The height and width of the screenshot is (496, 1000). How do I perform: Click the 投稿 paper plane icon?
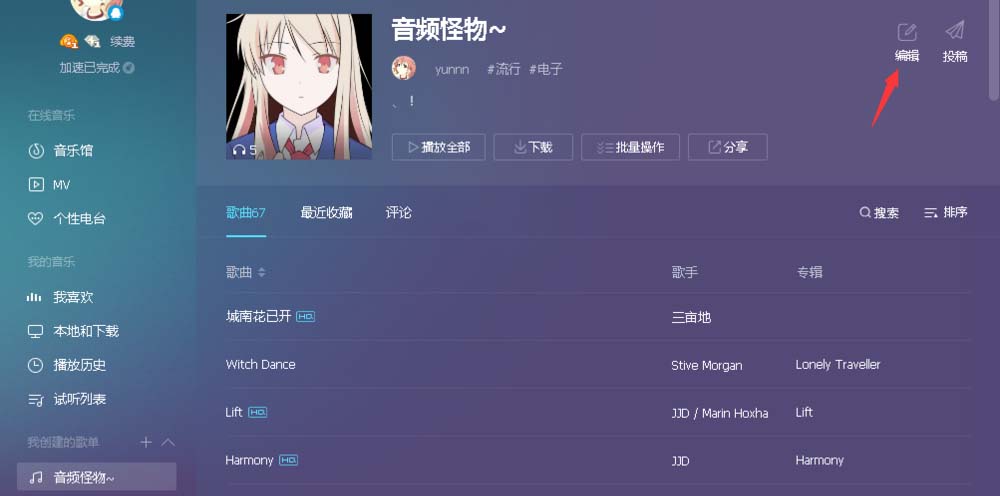pos(955,31)
